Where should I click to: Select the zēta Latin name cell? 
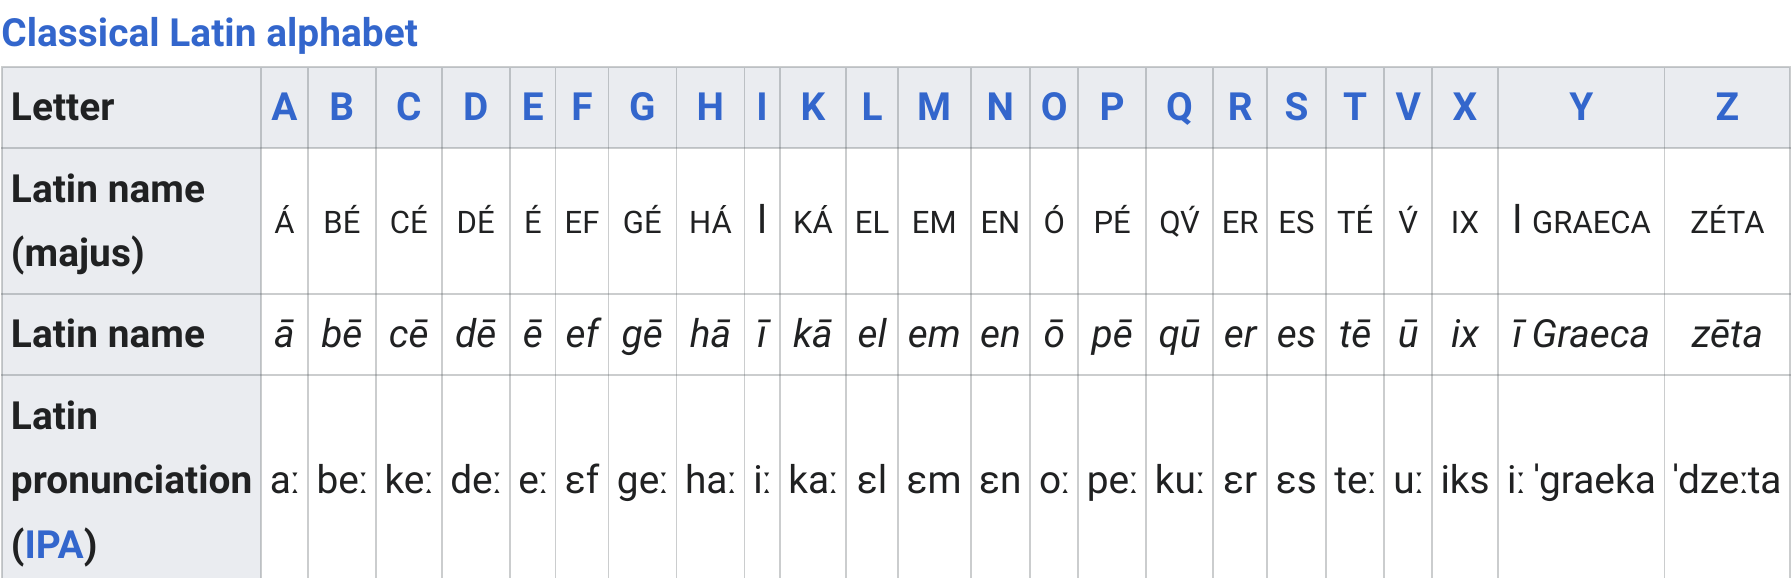point(1727,334)
